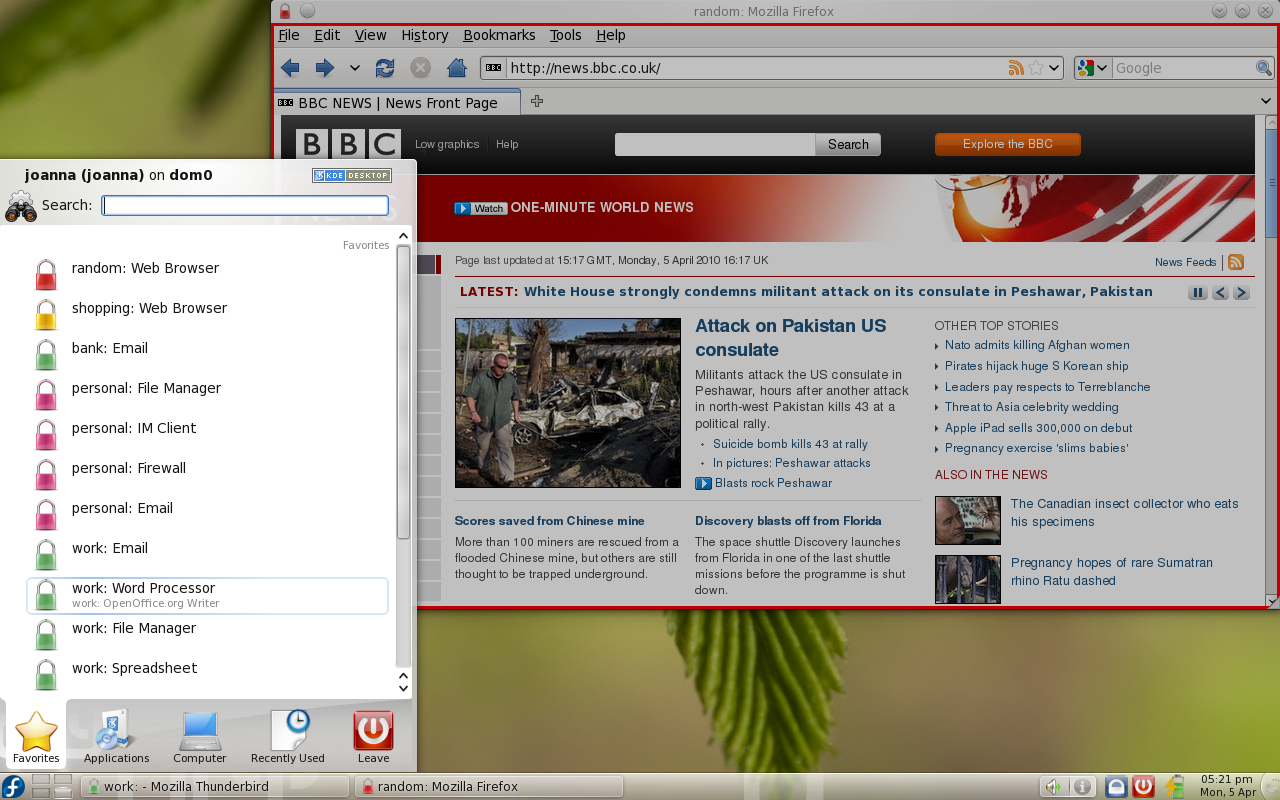Open the Scores saved from Chinese mine story

pyautogui.click(x=550, y=521)
